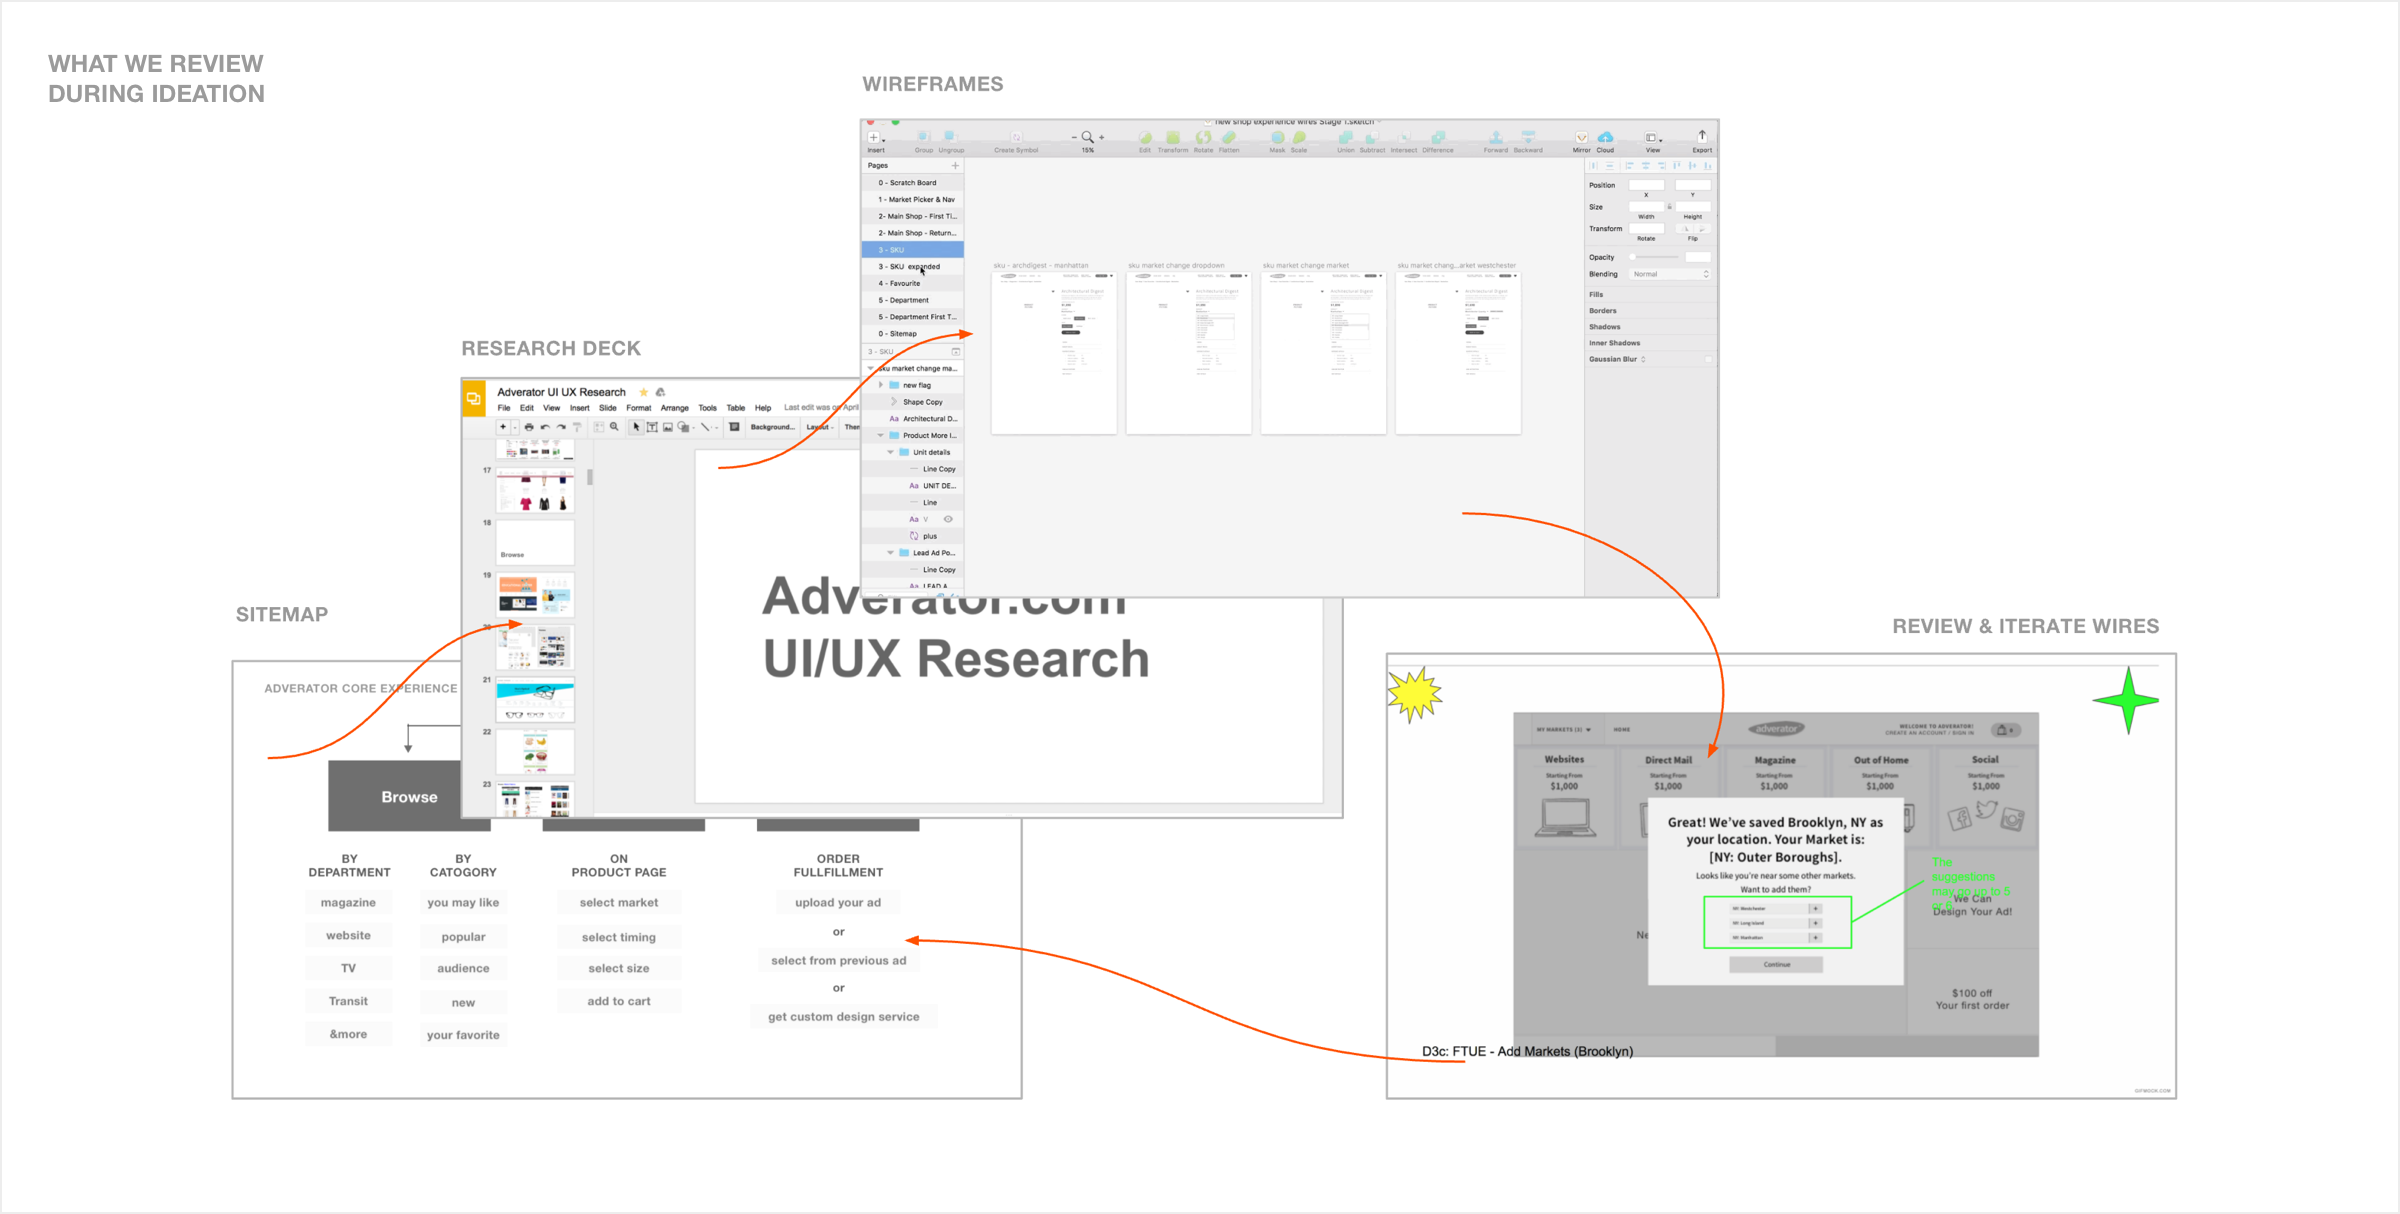The image size is (2400, 1214).
Task: Open the File menu in Slides
Action: [x=504, y=408]
